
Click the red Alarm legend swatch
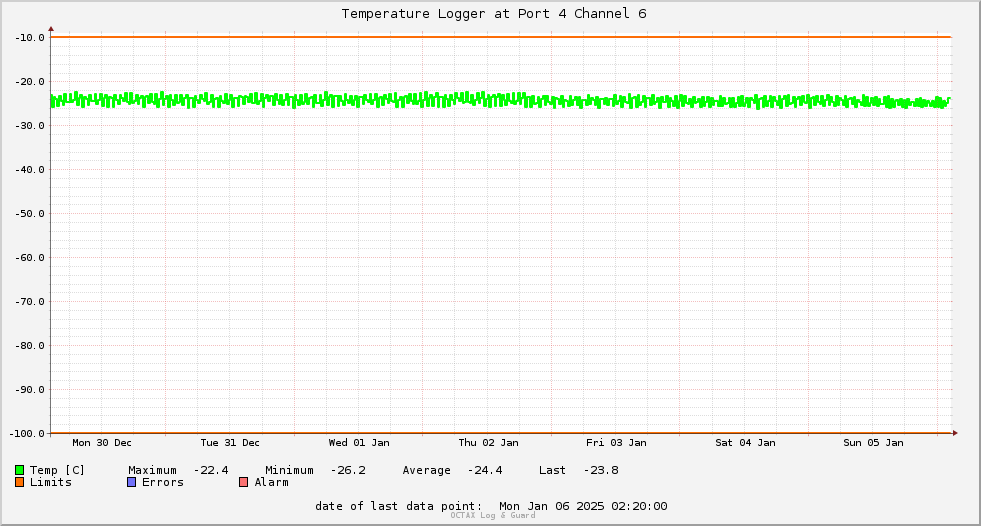click(244, 482)
